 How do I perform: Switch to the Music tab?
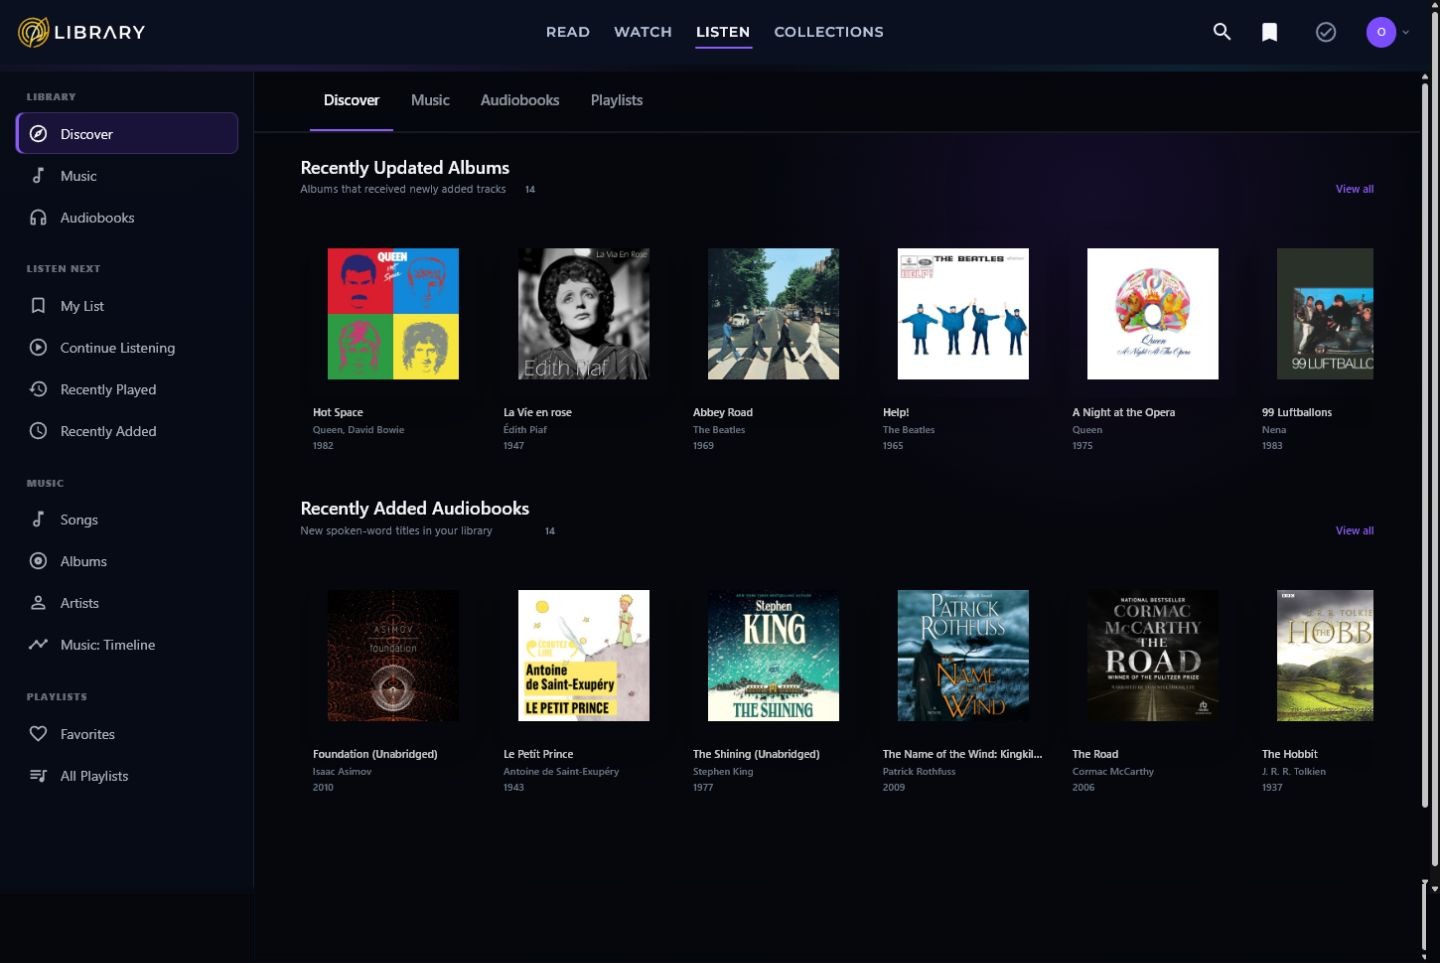point(430,100)
